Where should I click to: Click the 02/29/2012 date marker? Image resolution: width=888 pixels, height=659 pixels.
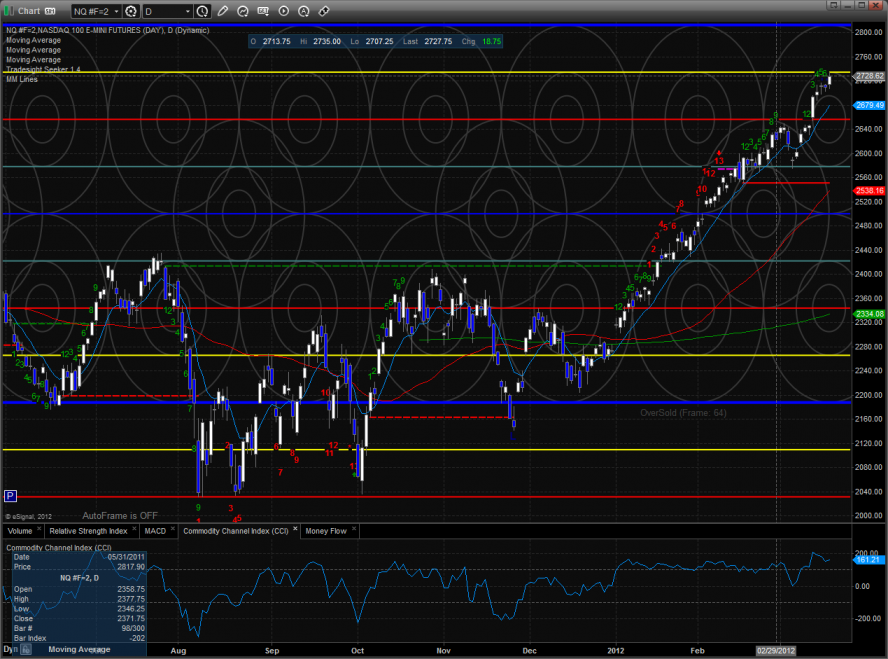[x=777, y=650]
